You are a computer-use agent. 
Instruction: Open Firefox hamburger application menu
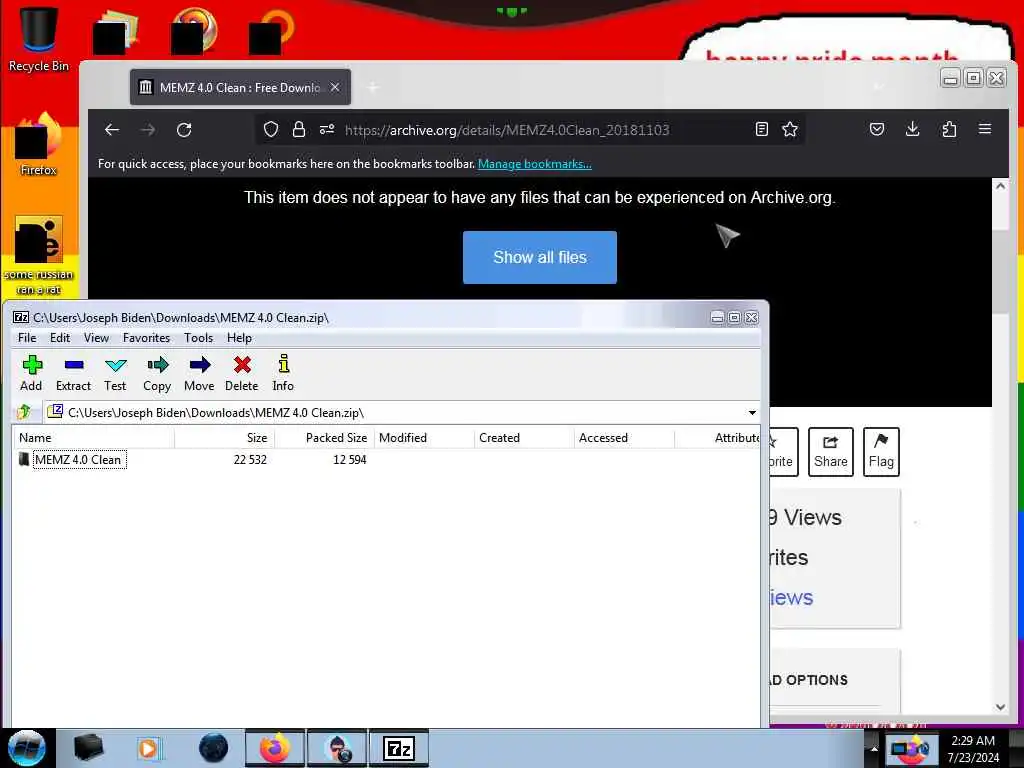click(x=985, y=129)
